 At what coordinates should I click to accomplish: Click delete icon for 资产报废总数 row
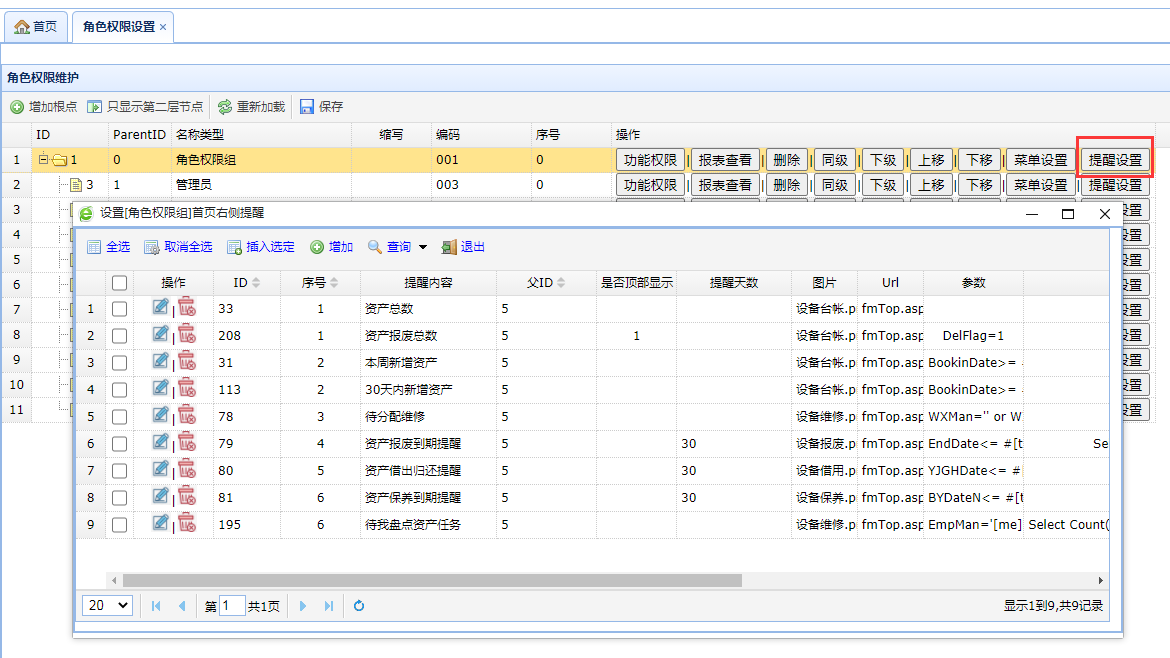pos(187,334)
